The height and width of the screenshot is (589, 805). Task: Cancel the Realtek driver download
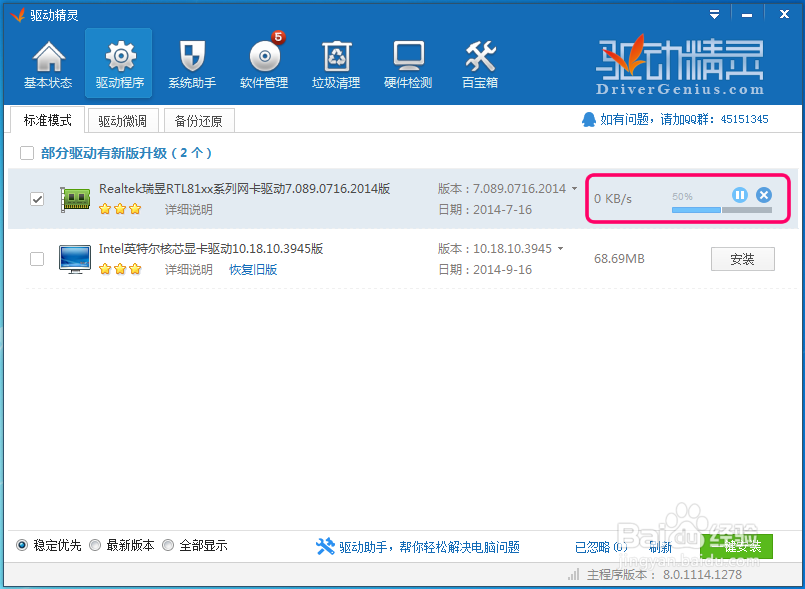(763, 195)
